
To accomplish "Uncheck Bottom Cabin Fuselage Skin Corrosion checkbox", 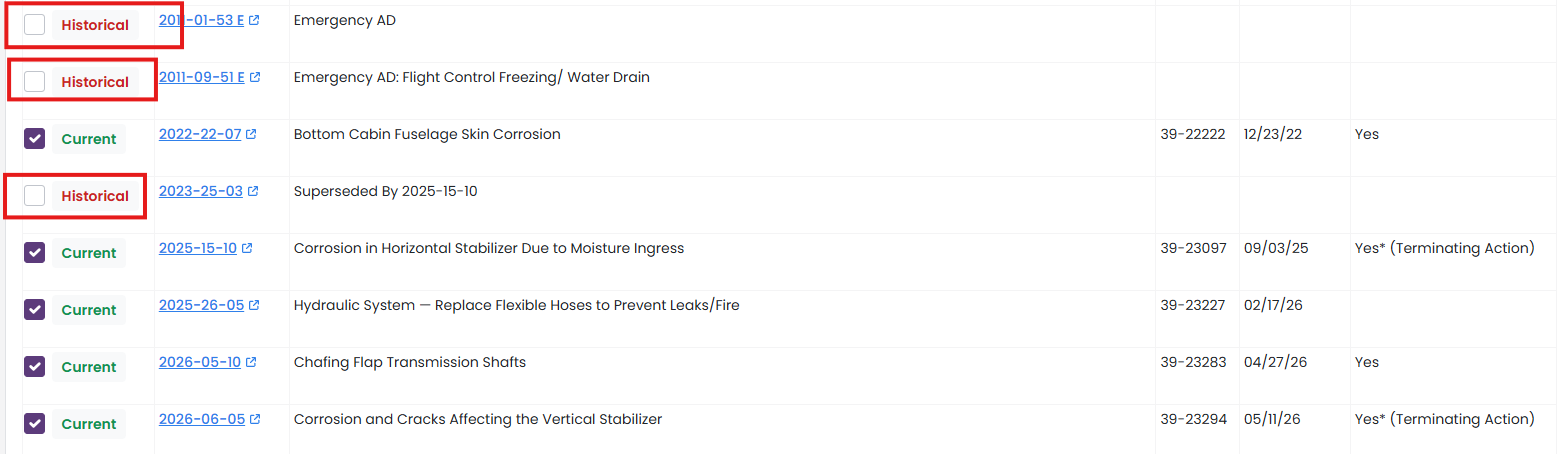I will 35,139.
